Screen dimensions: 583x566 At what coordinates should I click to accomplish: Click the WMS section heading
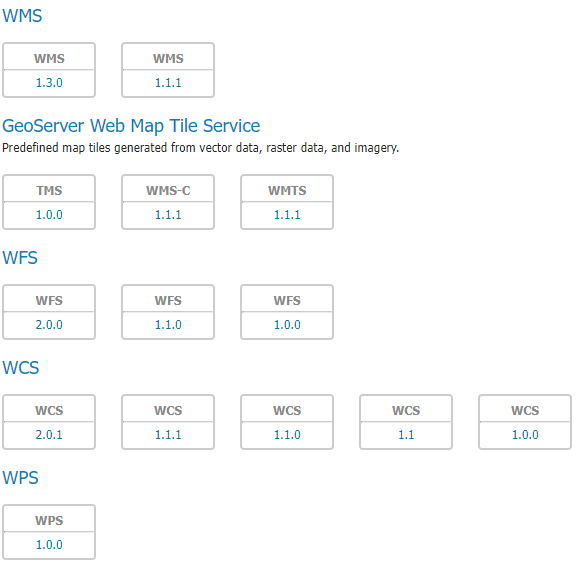click(22, 16)
